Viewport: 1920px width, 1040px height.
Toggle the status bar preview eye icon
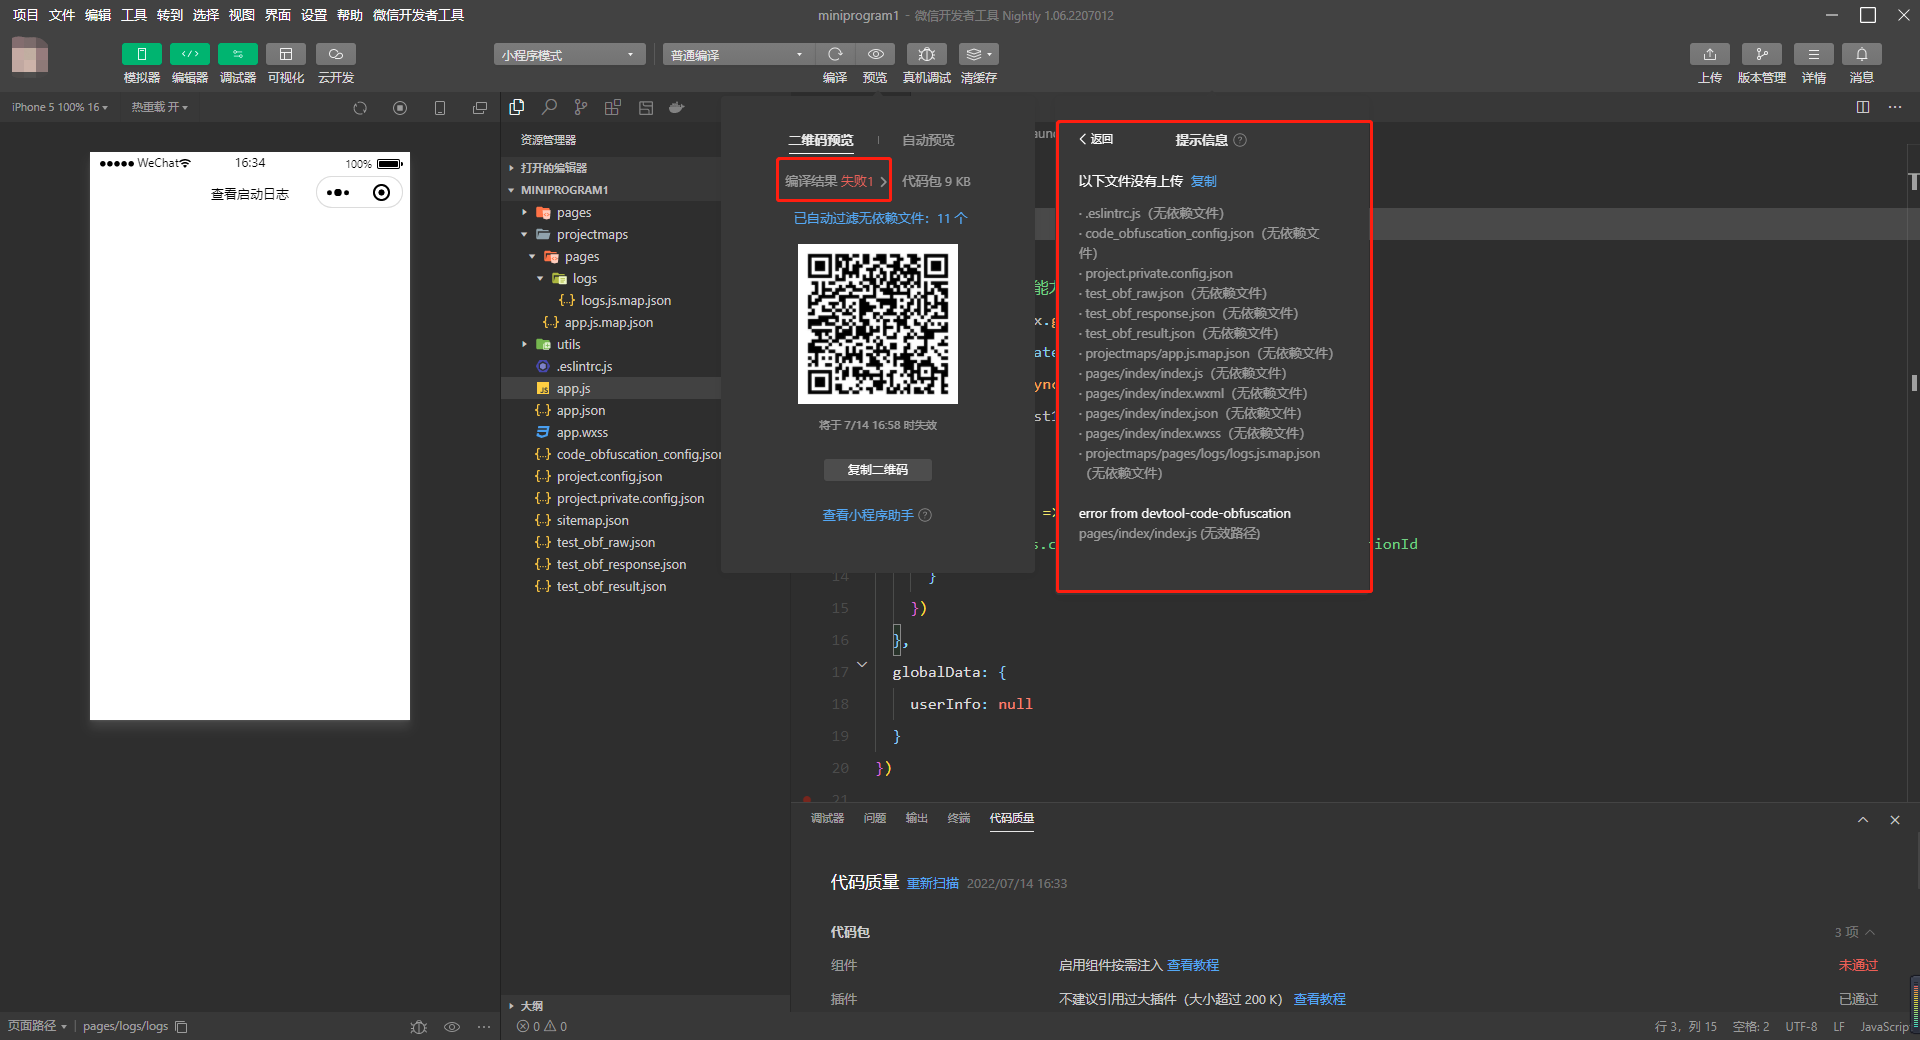click(x=452, y=1027)
